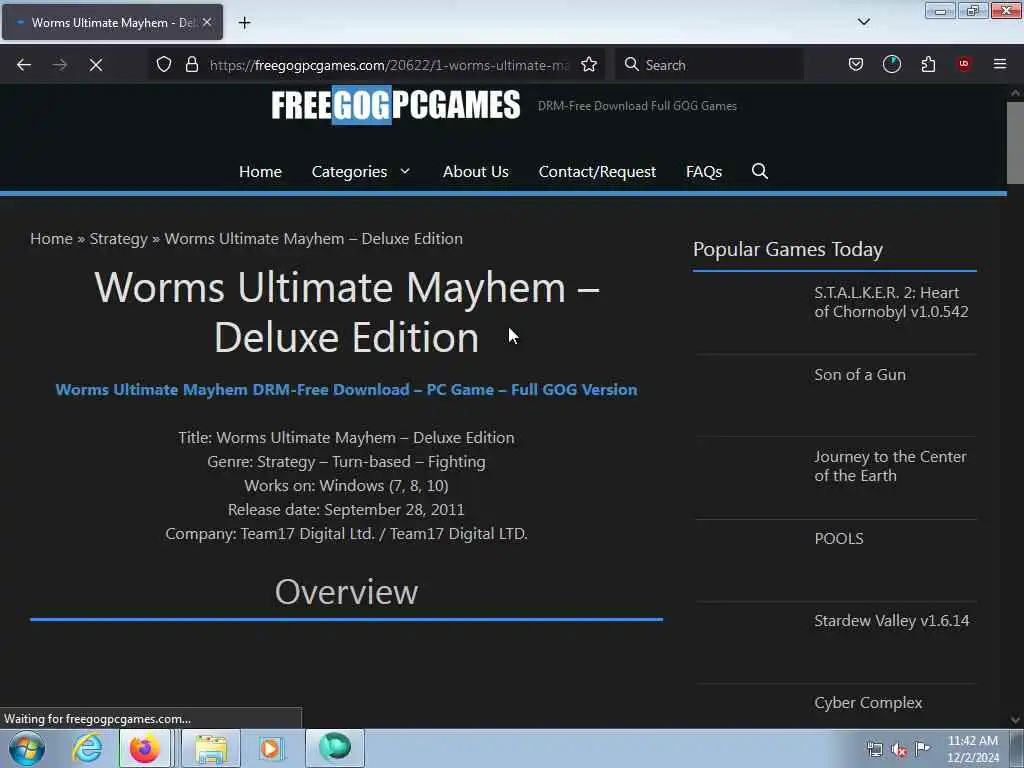Click the page vertical scrollbar thumb
This screenshot has height=768, width=1024.
click(x=1015, y=143)
